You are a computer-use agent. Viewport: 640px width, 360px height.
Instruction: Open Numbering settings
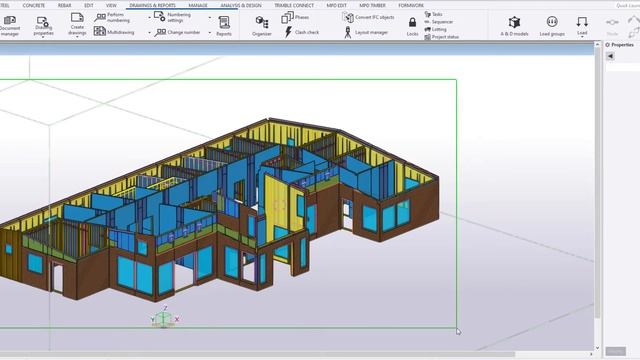172,17
